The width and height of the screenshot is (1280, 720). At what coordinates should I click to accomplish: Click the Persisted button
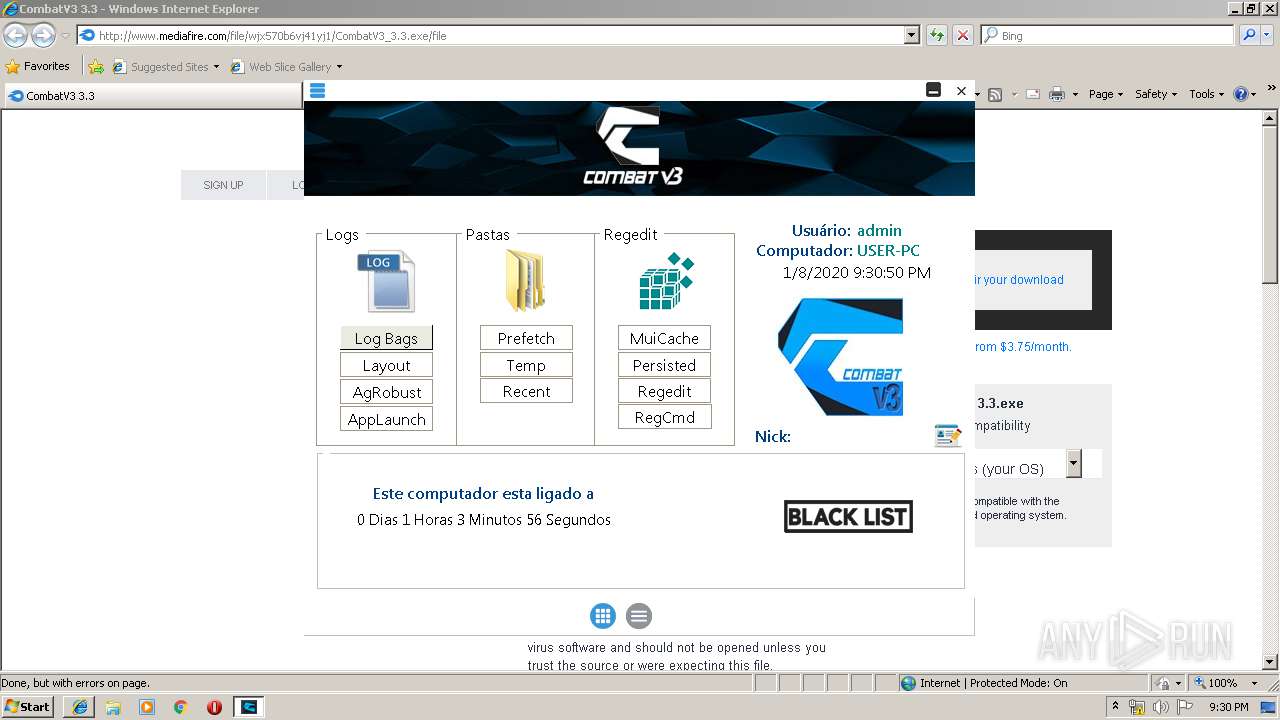[x=664, y=365]
